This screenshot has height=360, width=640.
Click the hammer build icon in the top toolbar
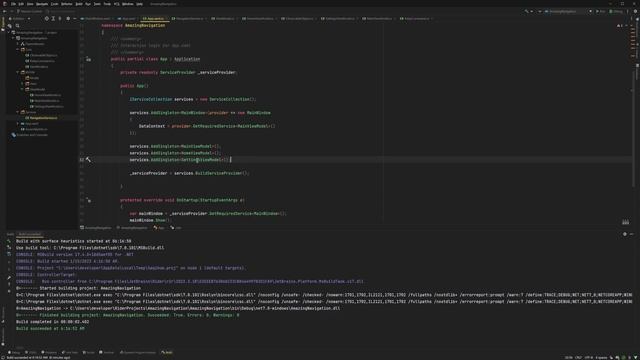tap(527, 11)
